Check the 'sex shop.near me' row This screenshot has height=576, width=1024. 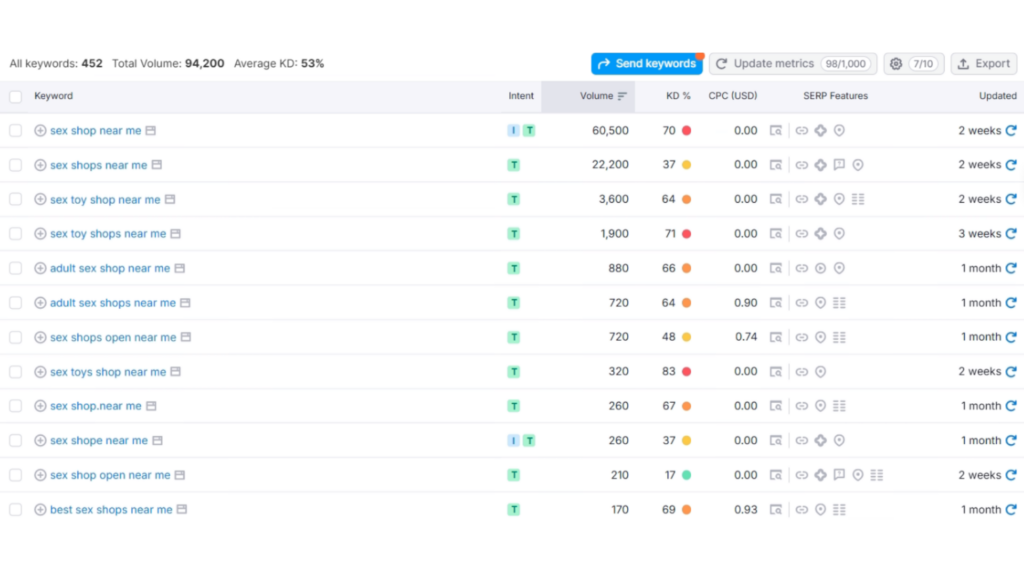[x=16, y=406]
